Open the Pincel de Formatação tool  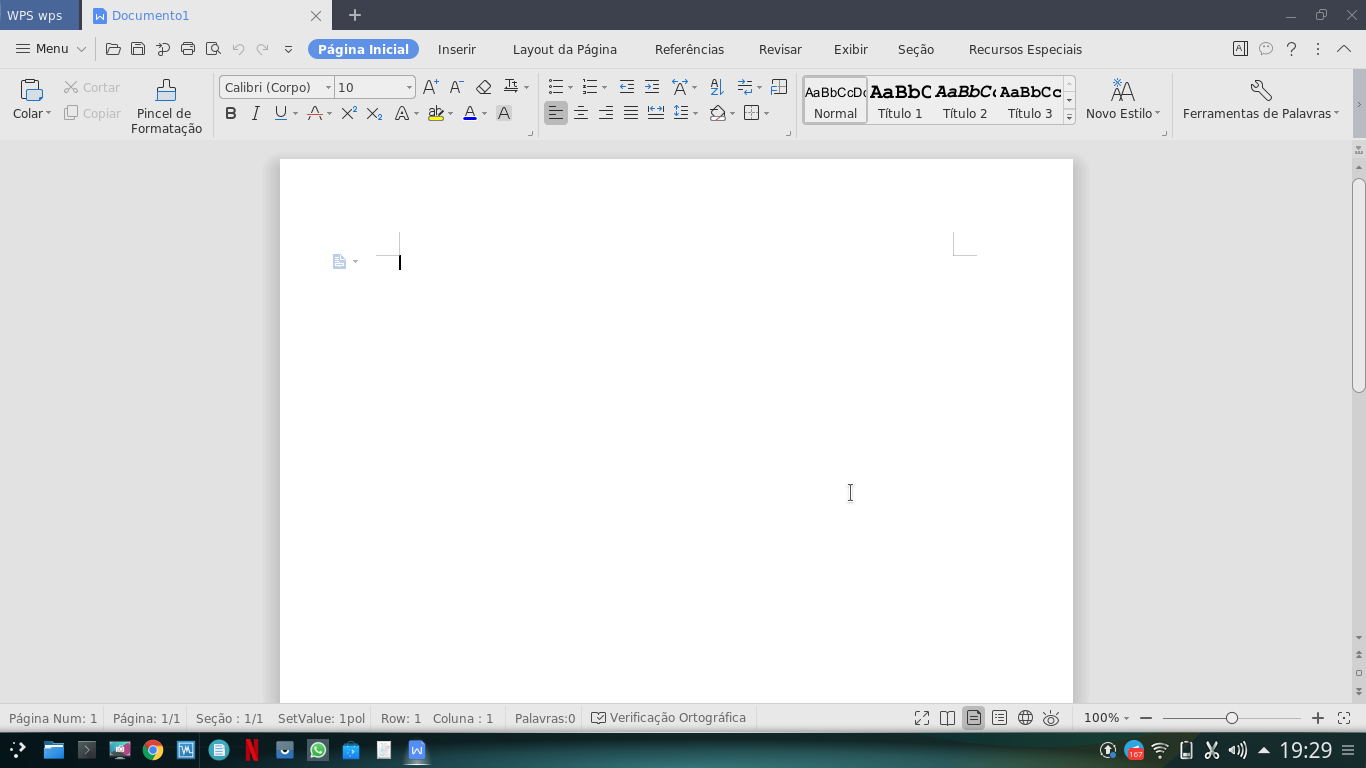click(x=166, y=106)
